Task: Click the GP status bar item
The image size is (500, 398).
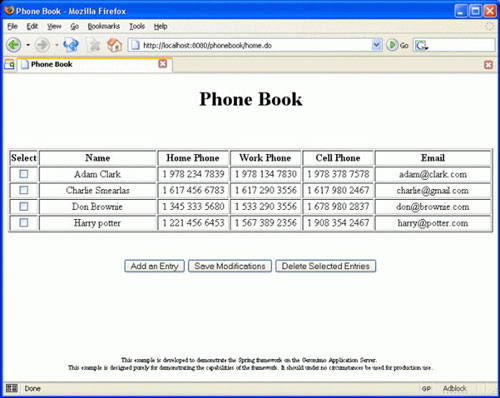Action: [426, 388]
